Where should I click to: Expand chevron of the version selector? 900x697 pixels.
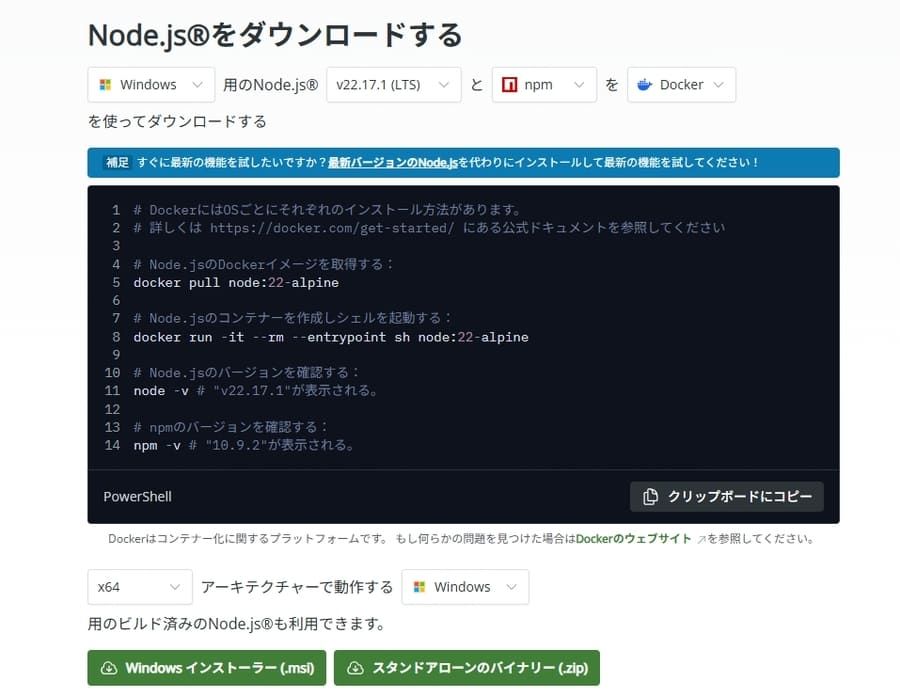click(444, 85)
